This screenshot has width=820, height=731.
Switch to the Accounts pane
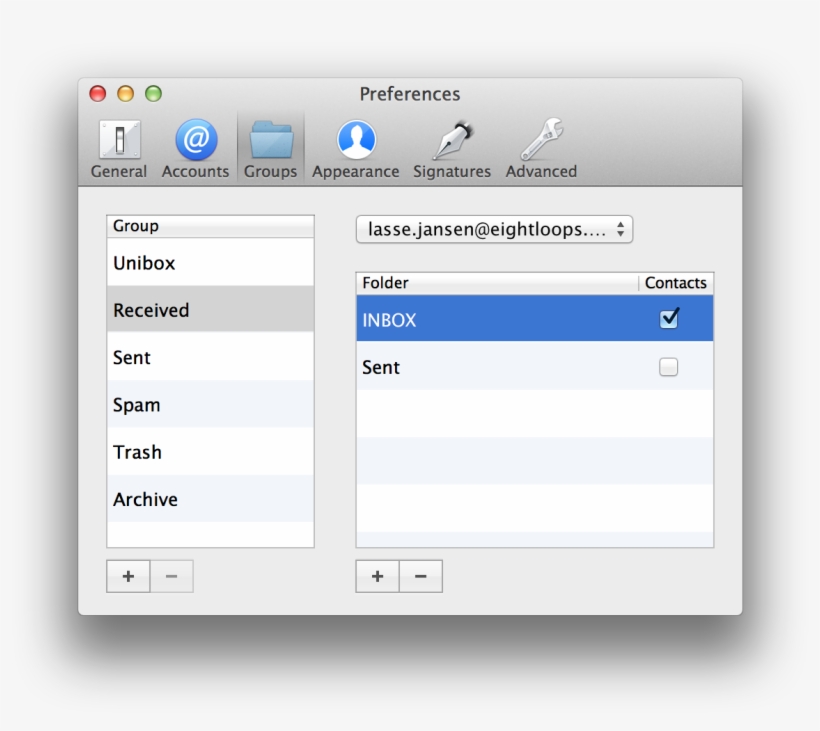[x=195, y=143]
